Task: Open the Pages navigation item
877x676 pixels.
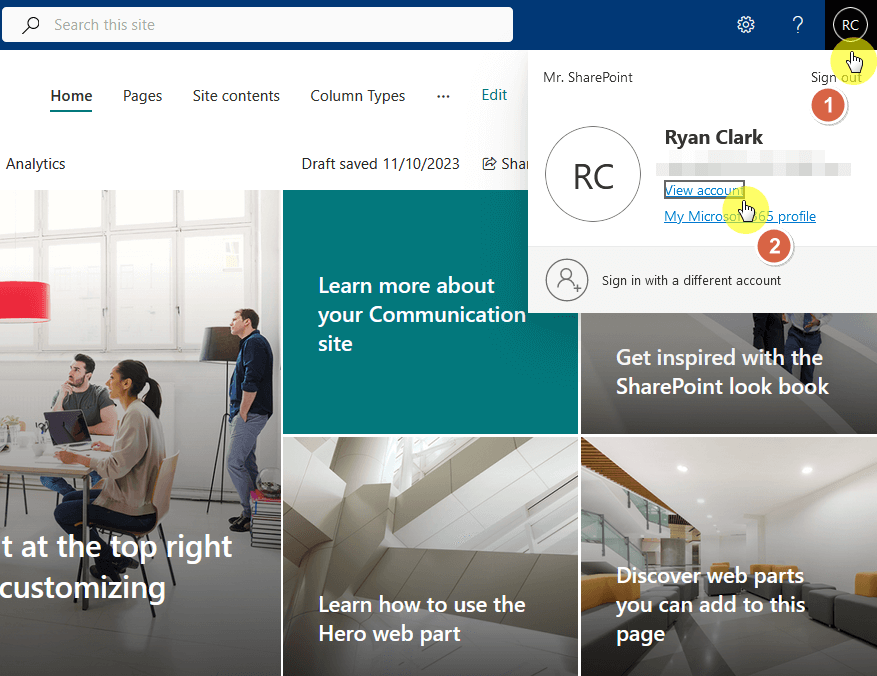Action: 142,96
